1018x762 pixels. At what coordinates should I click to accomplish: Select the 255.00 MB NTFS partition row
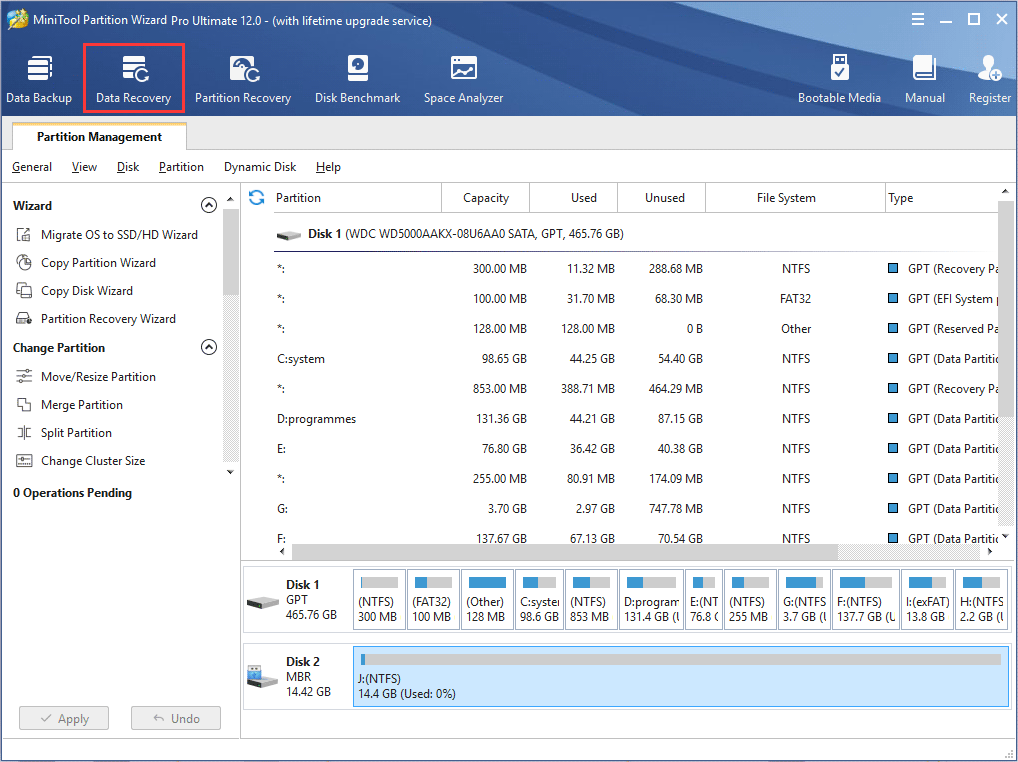(x=636, y=478)
